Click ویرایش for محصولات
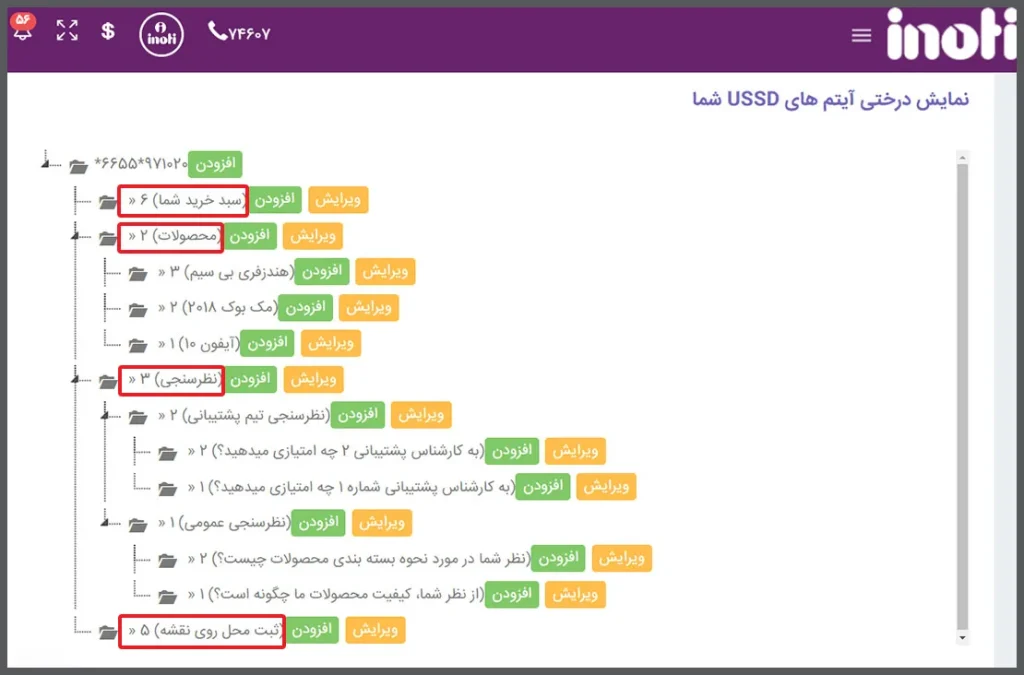Image resolution: width=1024 pixels, height=675 pixels. [313, 236]
